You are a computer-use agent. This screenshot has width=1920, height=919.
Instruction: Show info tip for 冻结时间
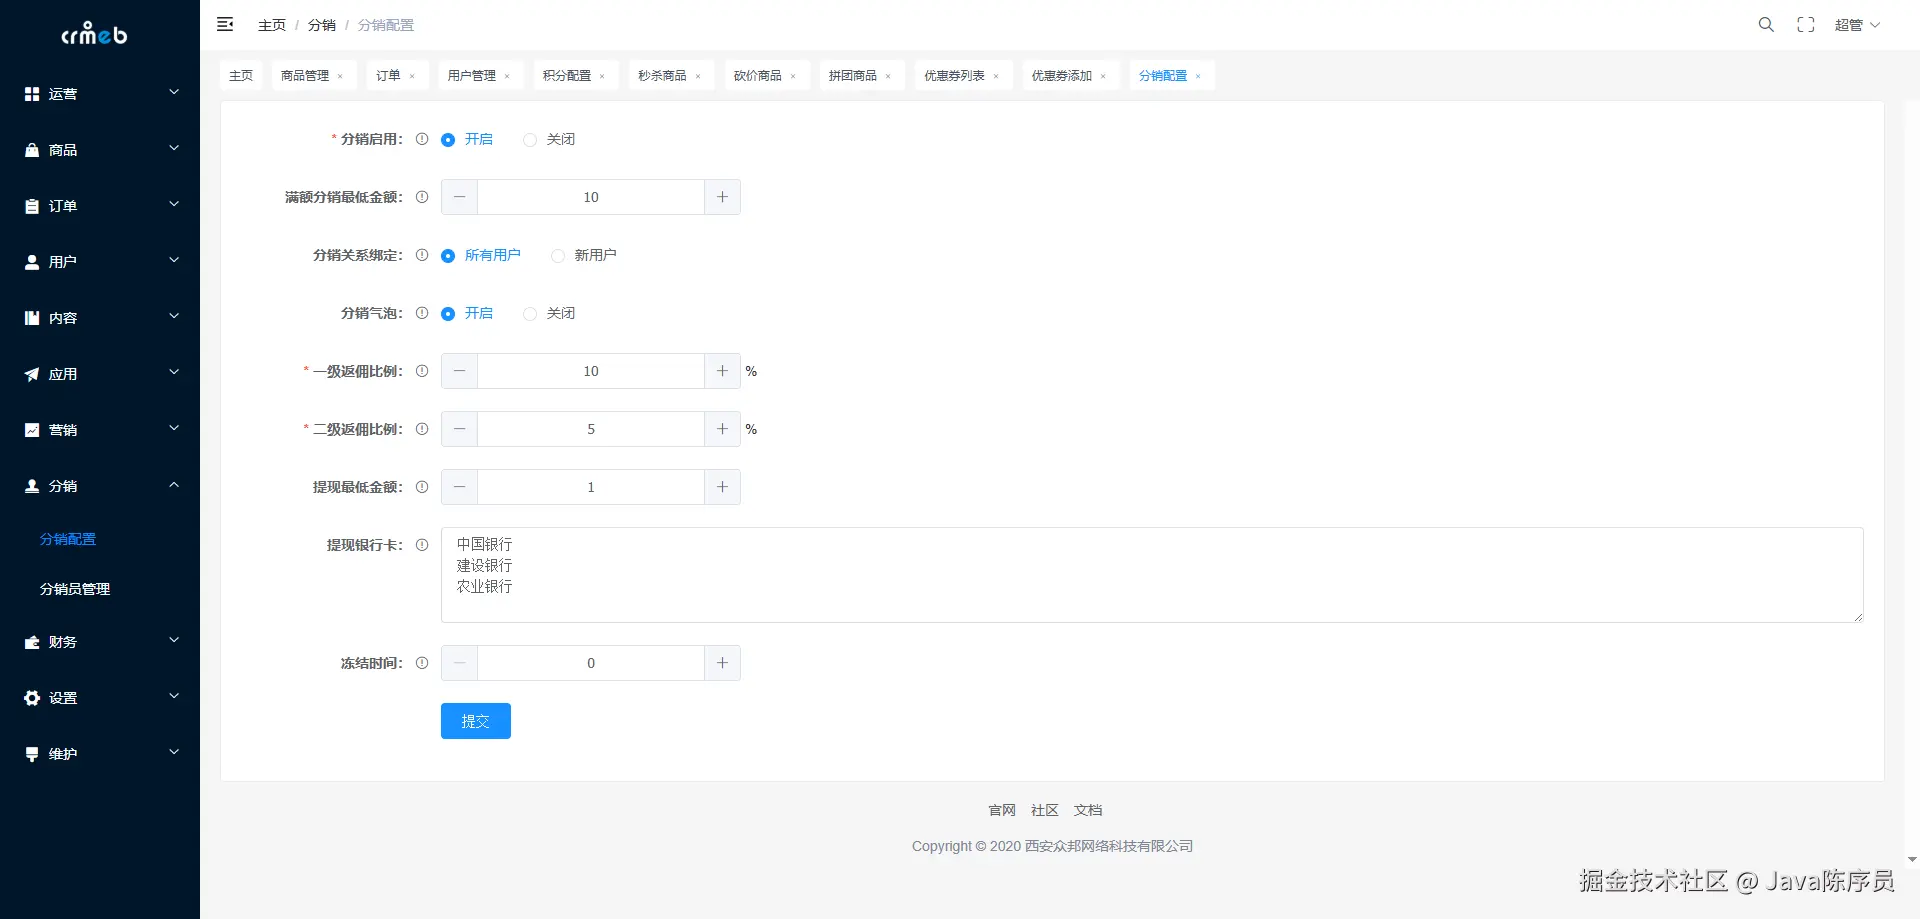(422, 663)
